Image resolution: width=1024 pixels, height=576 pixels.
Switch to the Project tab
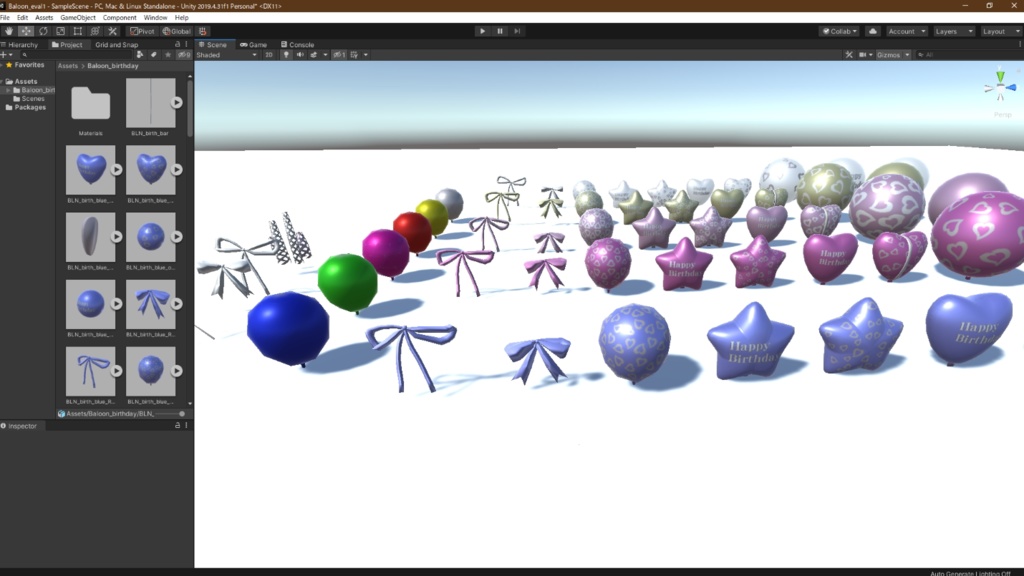pyautogui.click(x=67, y=44)
